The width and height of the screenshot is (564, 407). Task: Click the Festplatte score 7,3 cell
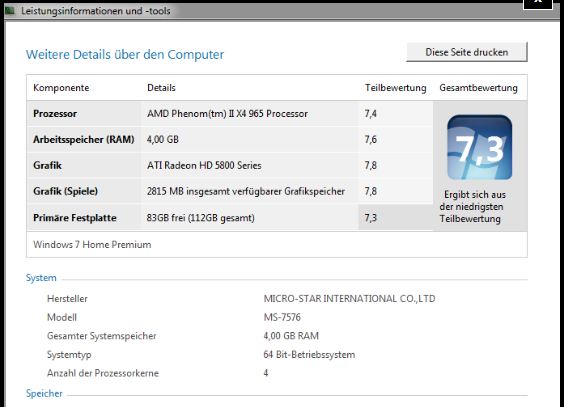pyautogui.click(x=395, y=218)
